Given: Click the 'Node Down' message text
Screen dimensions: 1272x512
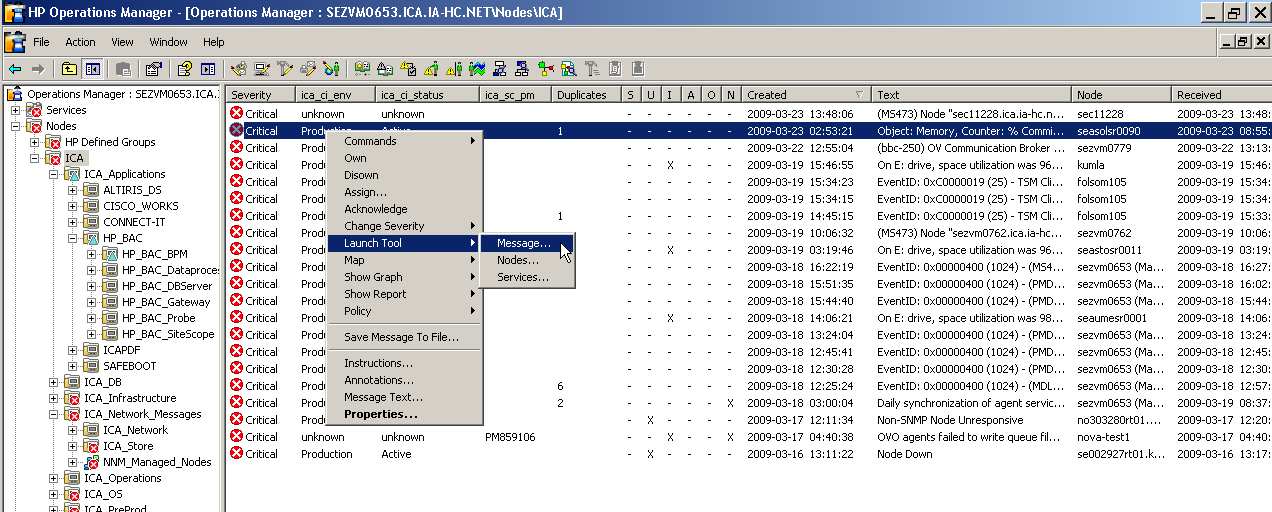Looking at the screenshot, I should [x=904, y=454].
